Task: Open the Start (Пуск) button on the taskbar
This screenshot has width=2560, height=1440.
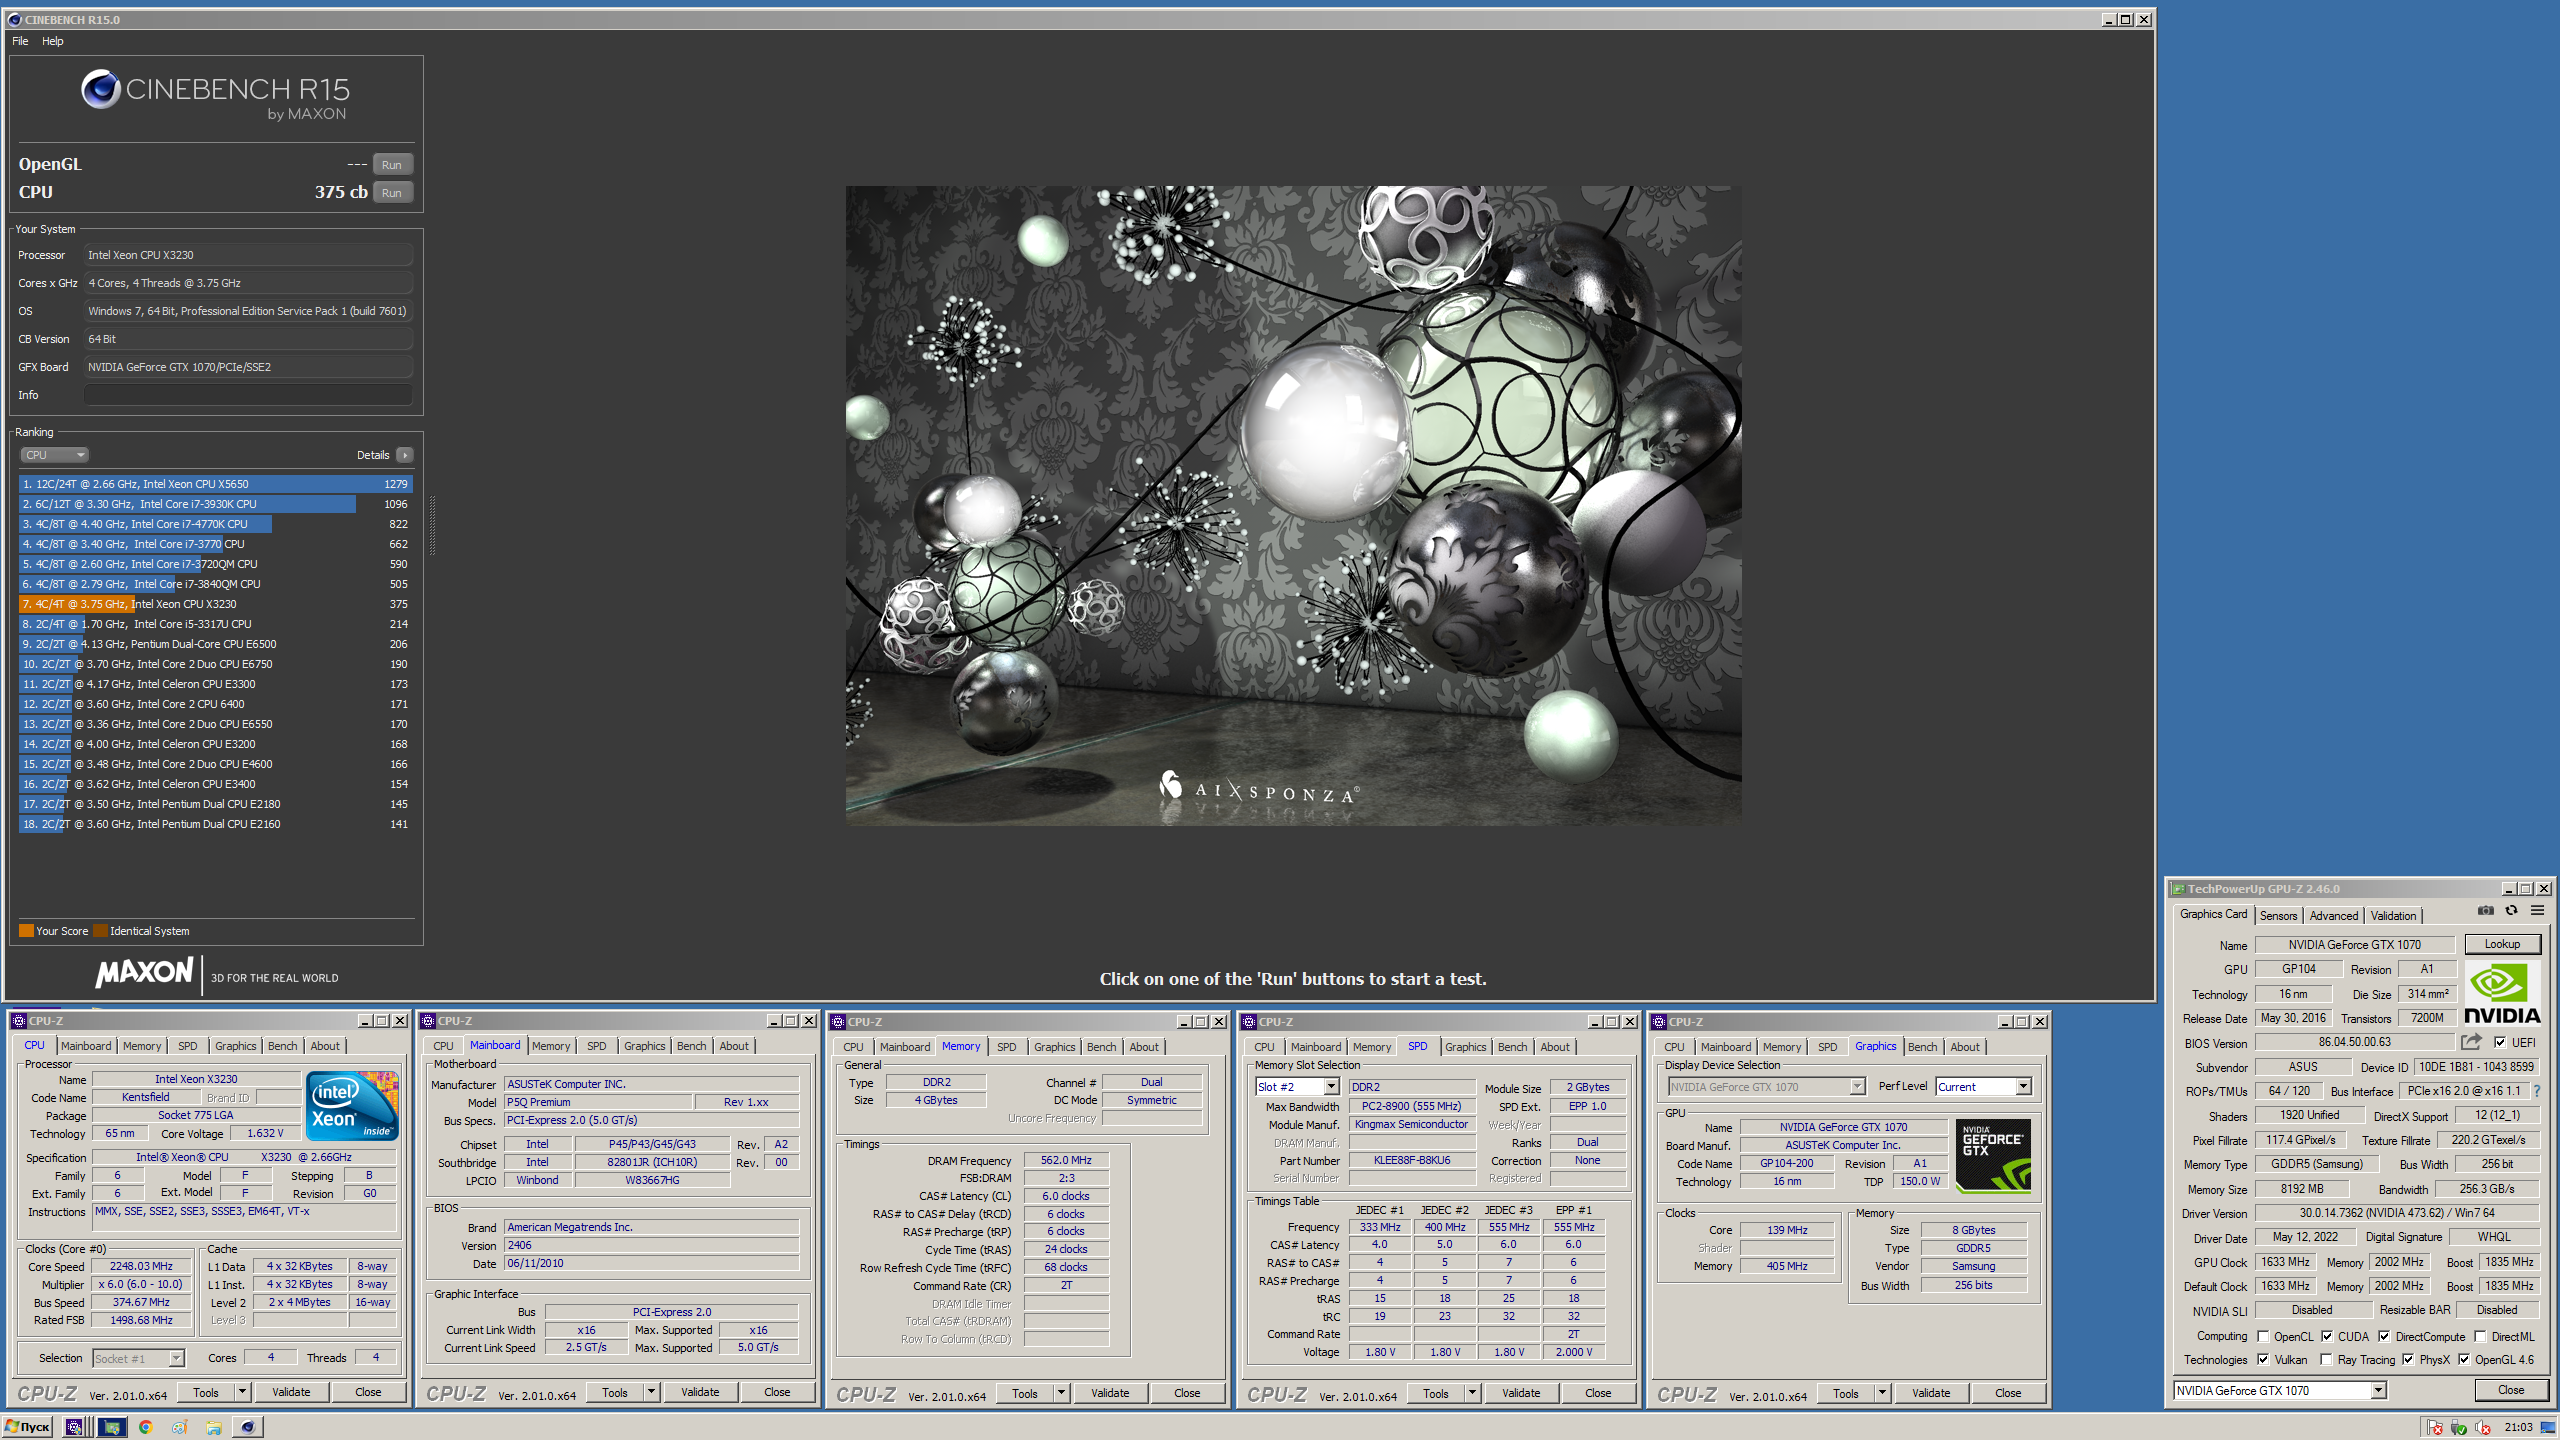Action: (x=28, y=1427)
